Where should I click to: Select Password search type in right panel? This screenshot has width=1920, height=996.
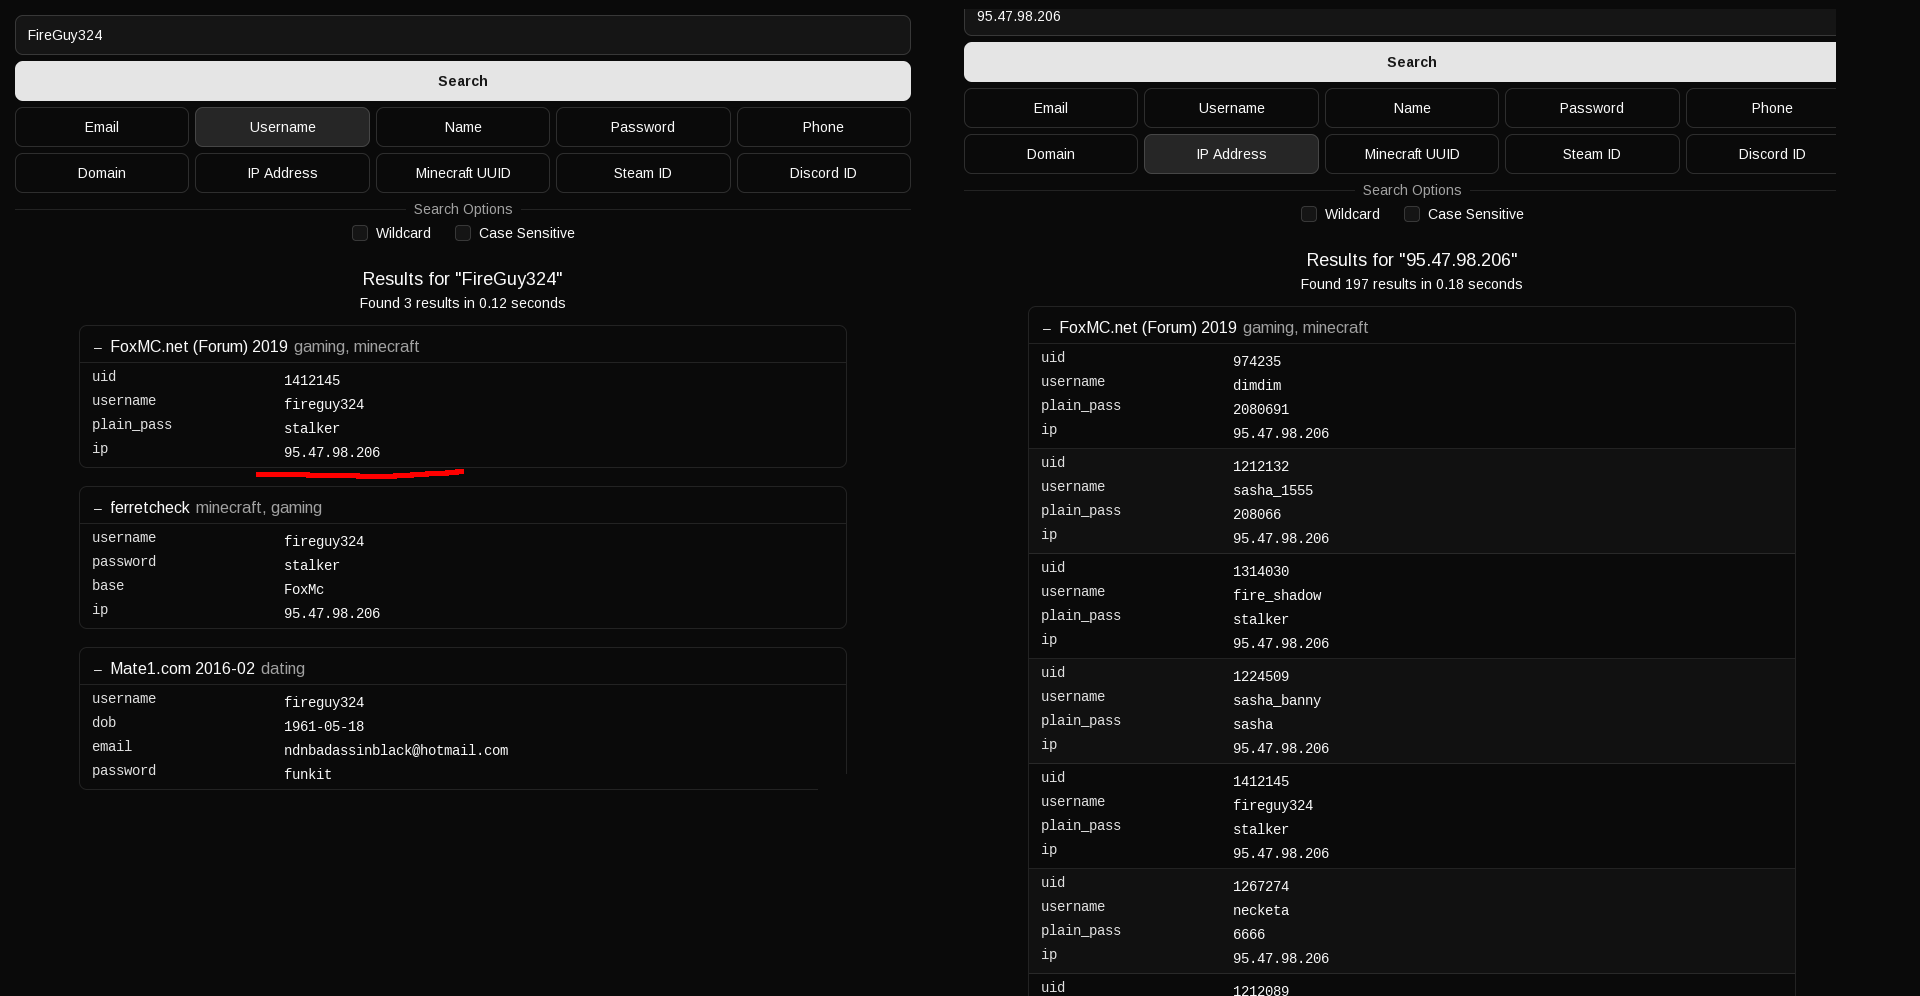(1592, 108)
